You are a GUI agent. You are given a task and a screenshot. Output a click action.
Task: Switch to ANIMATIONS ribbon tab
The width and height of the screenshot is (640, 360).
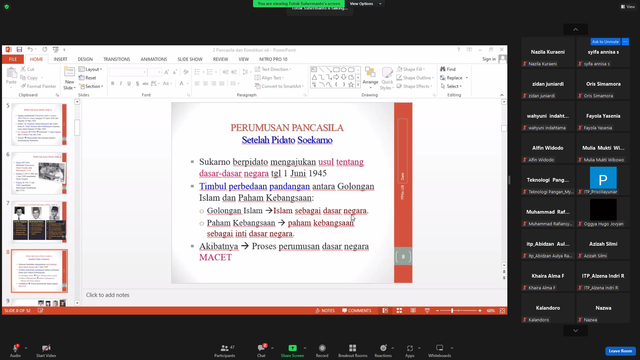click(x=154, y=59)
